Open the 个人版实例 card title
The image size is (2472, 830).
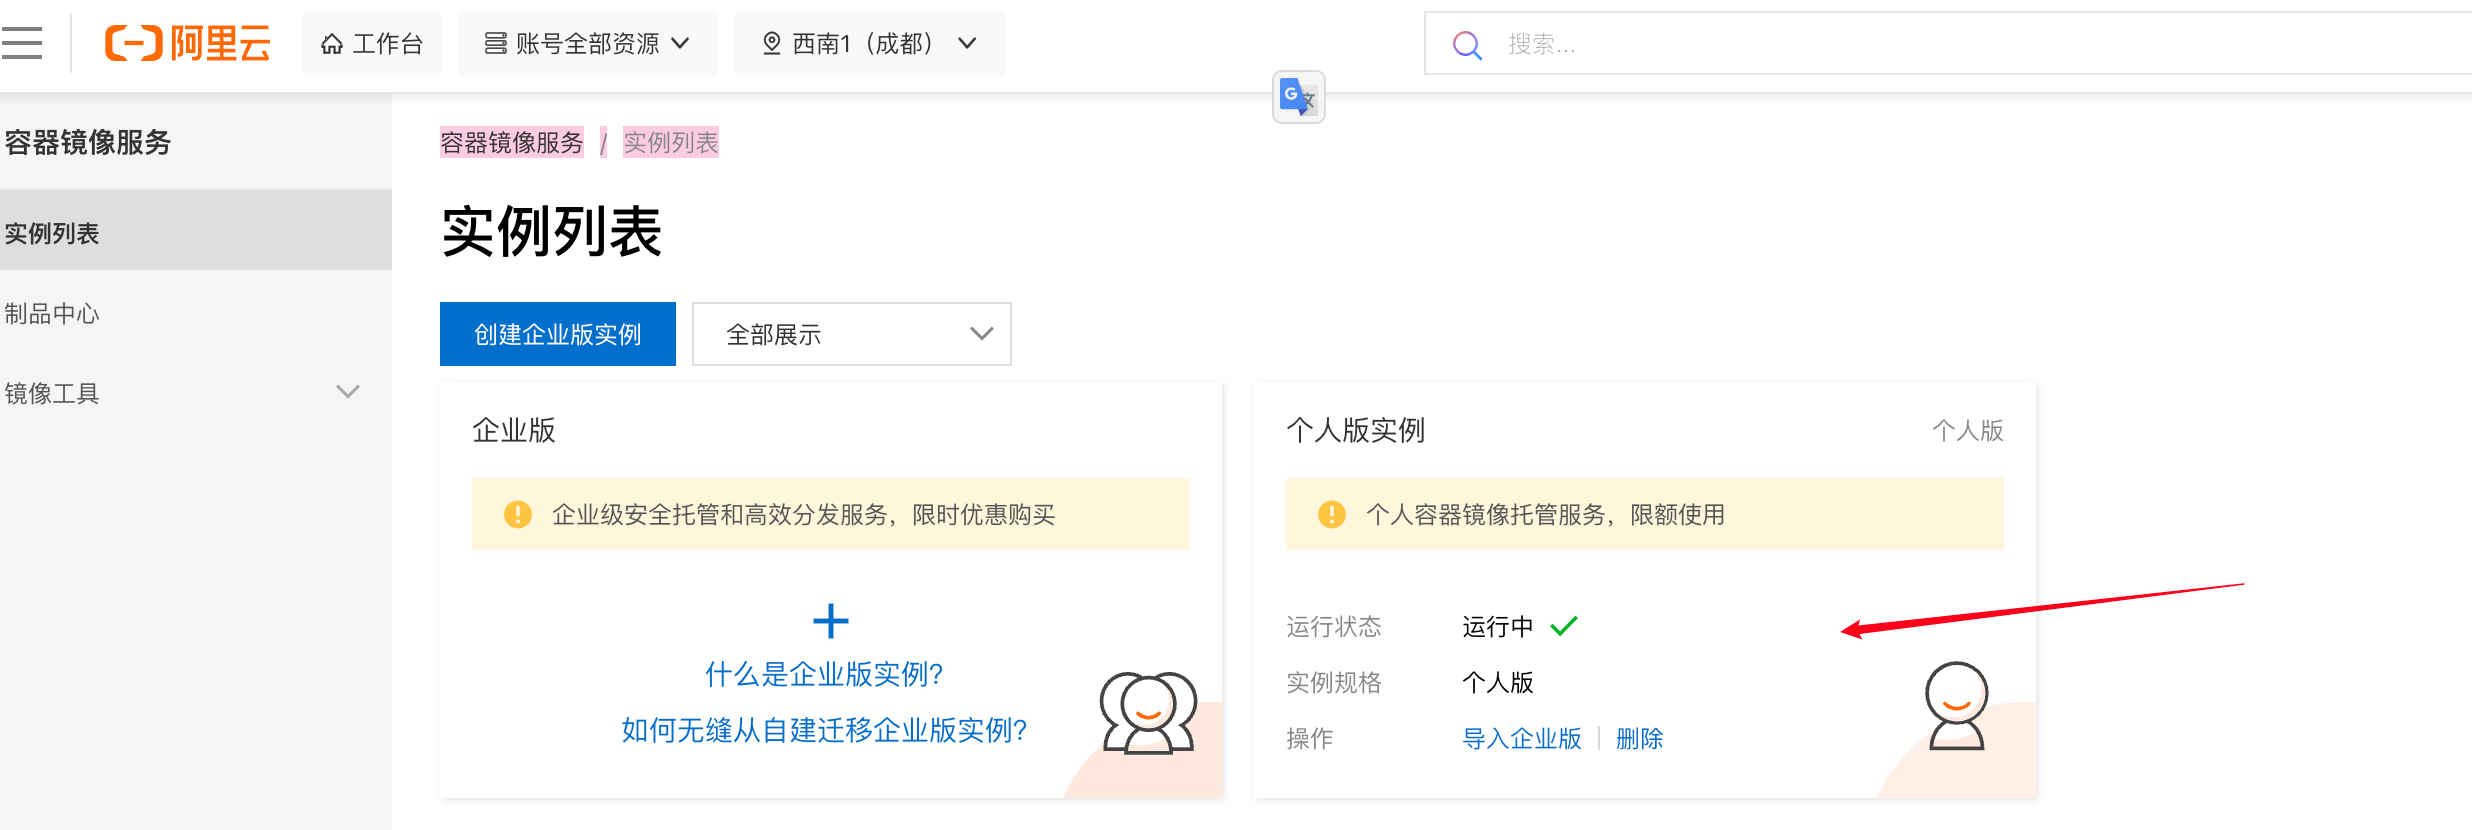tap(1356, 430)
